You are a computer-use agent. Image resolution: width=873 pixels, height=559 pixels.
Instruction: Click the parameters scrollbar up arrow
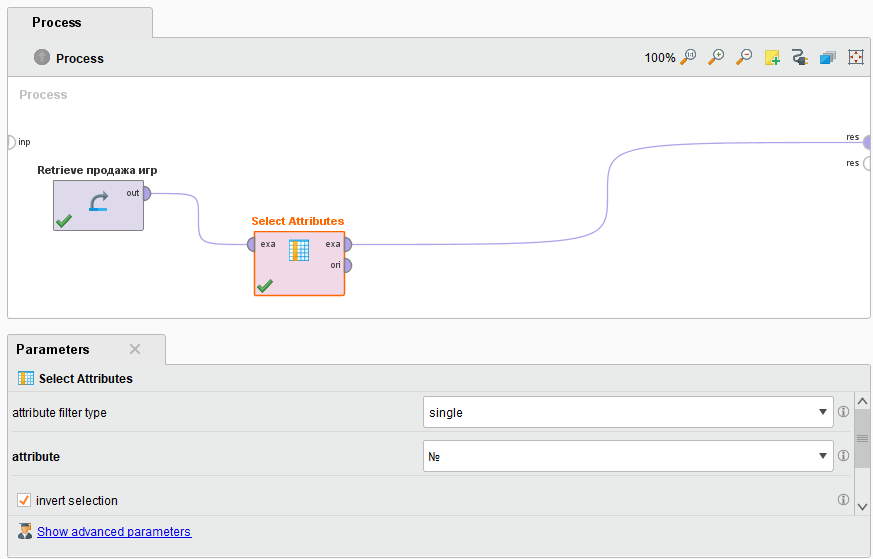point(862,401)
